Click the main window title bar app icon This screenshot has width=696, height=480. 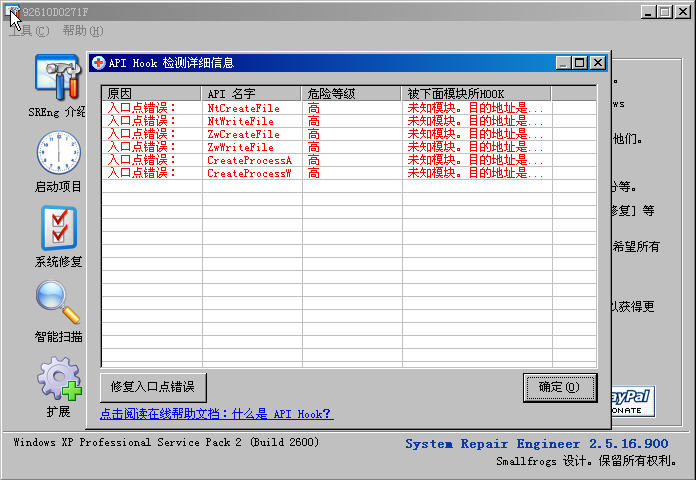[12, 12]
